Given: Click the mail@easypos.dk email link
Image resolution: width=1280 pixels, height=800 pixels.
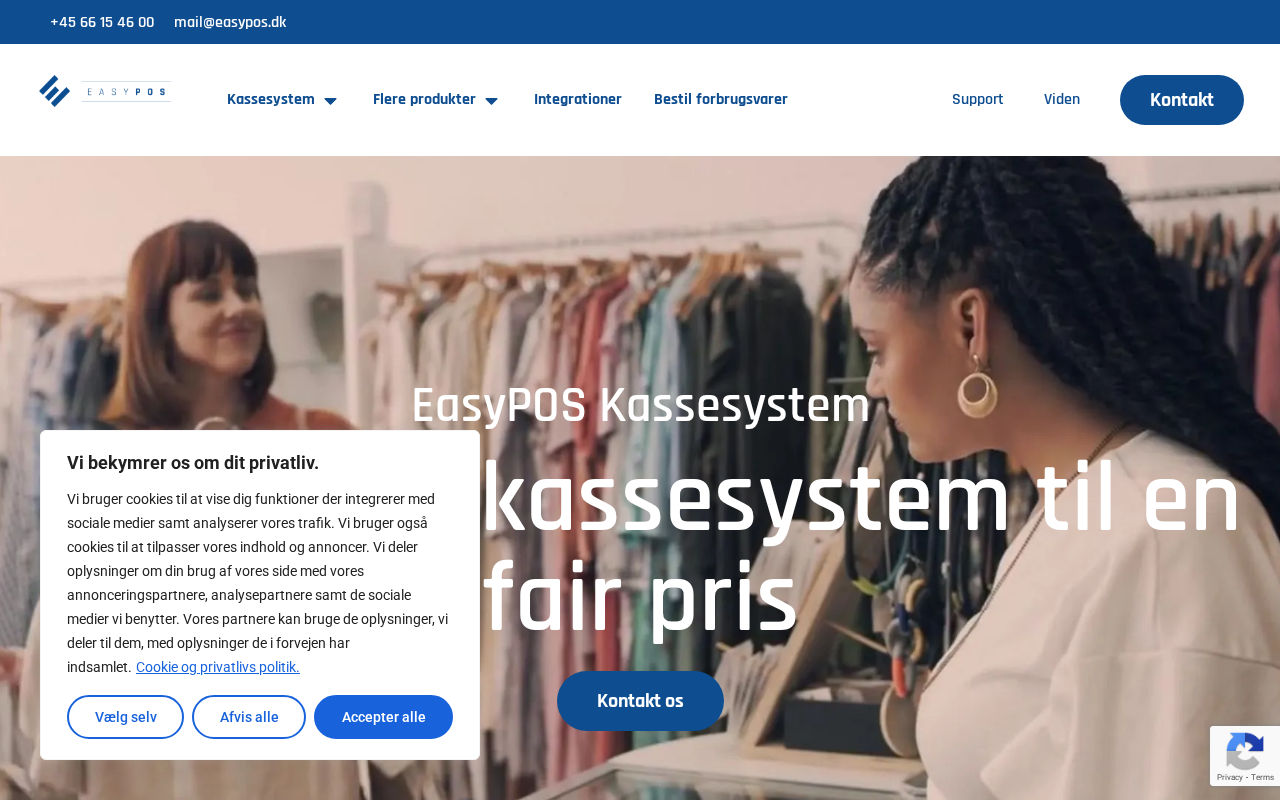Looking at the screenshot, I should (230, 22).
